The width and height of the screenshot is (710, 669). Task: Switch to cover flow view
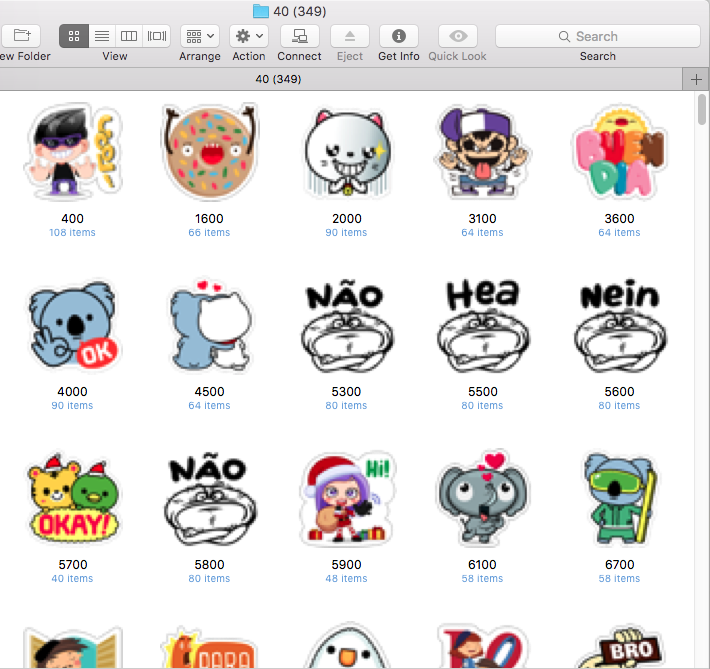pos(157,36)
